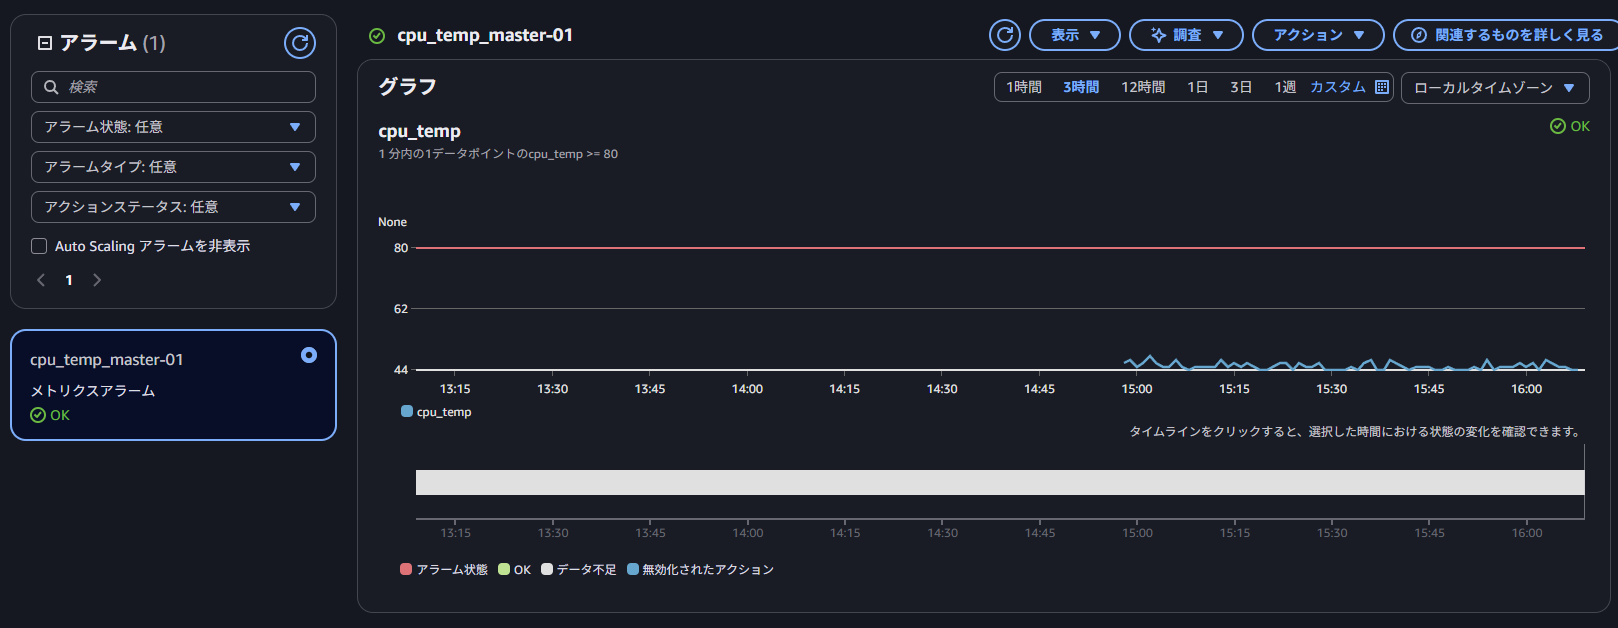The image size is (1618, 628).
Task: Click the cpu_temp_master-01 page title
Action: tap(485, 35)
